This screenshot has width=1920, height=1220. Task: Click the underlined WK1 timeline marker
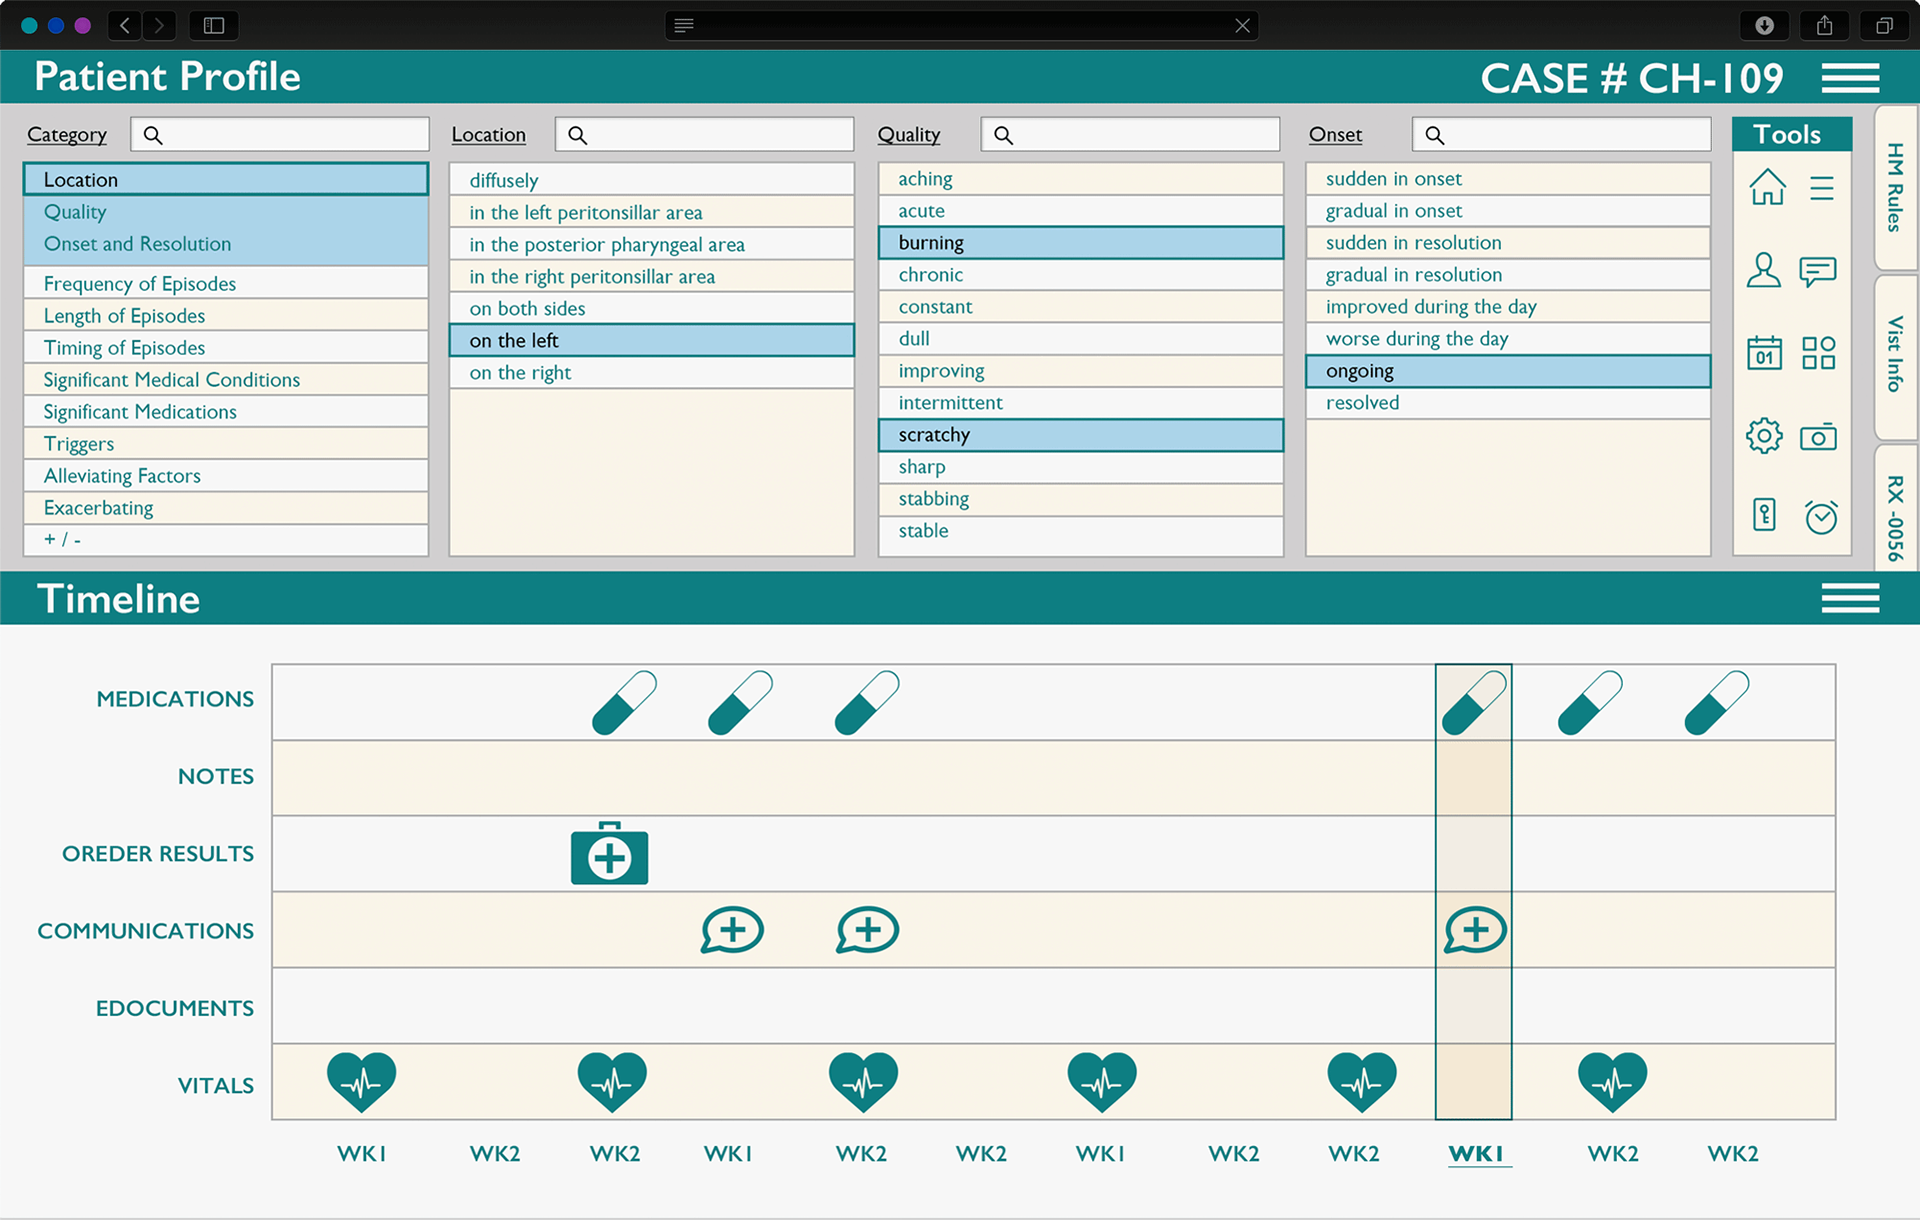pos(1477,1154)
